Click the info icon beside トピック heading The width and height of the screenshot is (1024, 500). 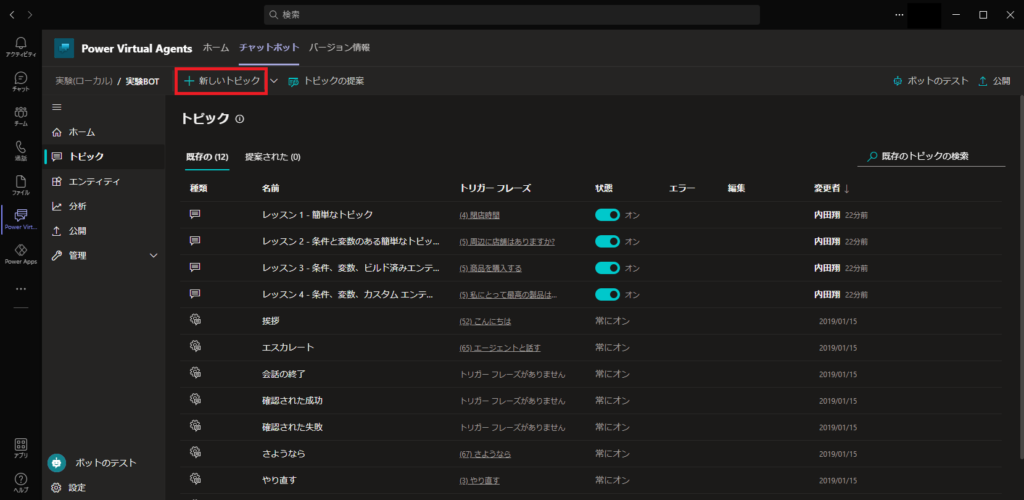point(240,119)
